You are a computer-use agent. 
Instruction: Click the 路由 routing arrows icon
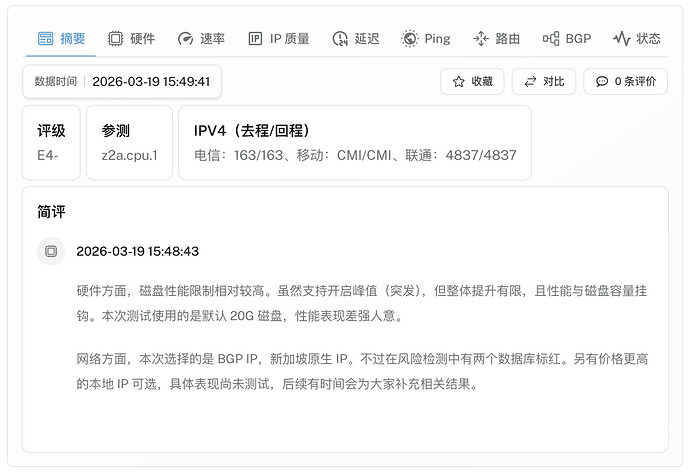tap(481, 39)
